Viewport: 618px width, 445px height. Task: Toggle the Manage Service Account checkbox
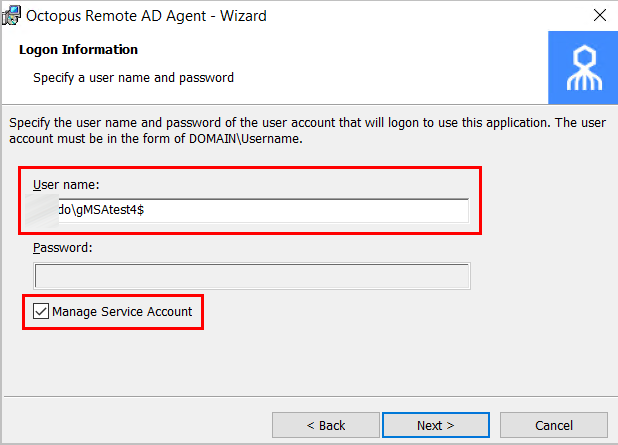pyautogui.click(x=41, y=311)
